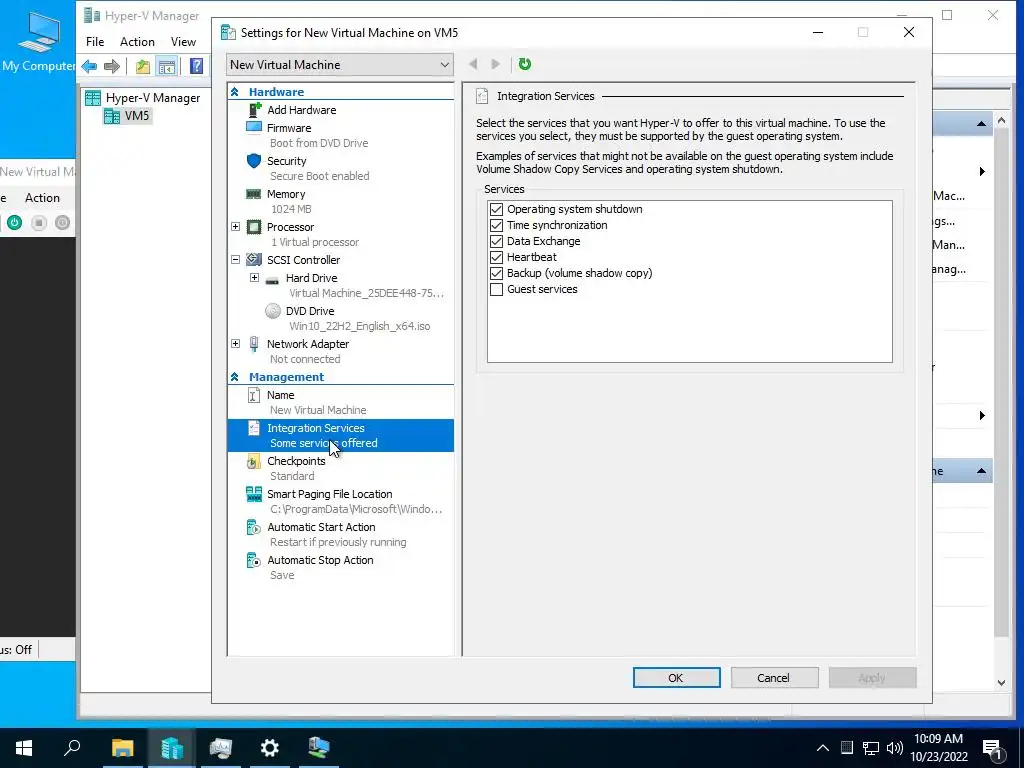
Task: Click the Add Hardware icon
Action: coord(254,110)
